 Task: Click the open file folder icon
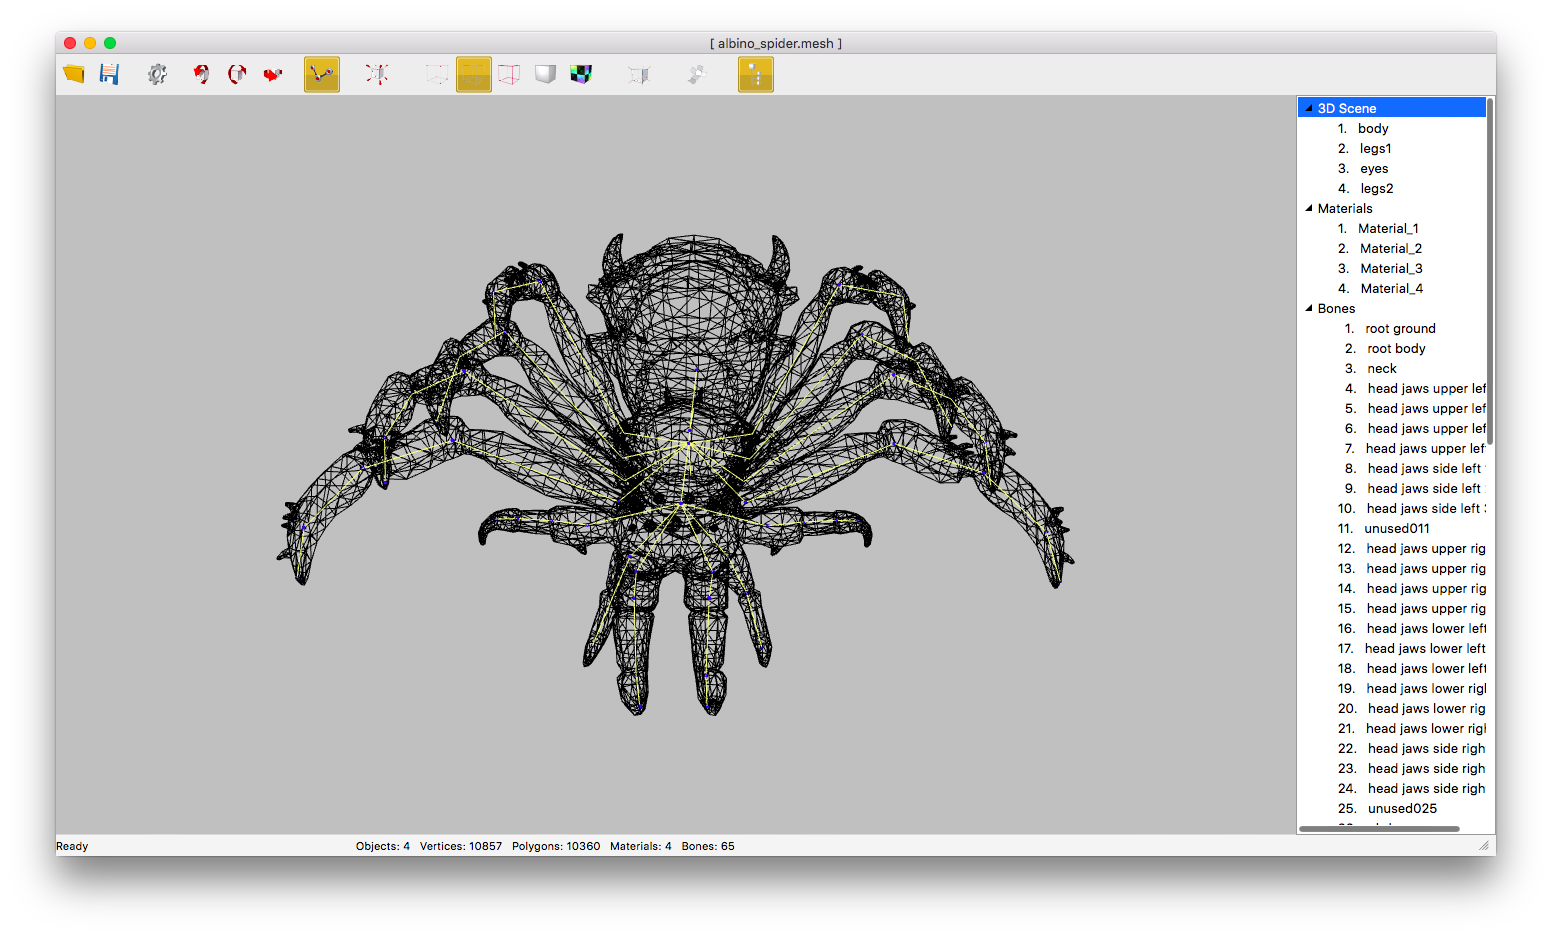coord(74,74)
